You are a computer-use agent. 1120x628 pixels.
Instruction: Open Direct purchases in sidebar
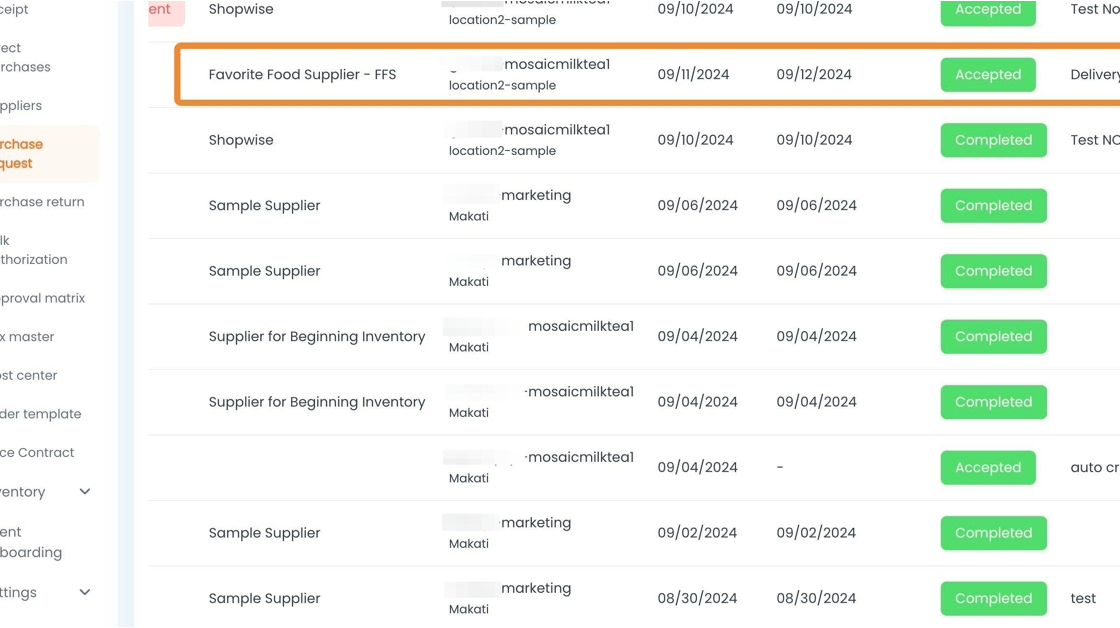25,58
